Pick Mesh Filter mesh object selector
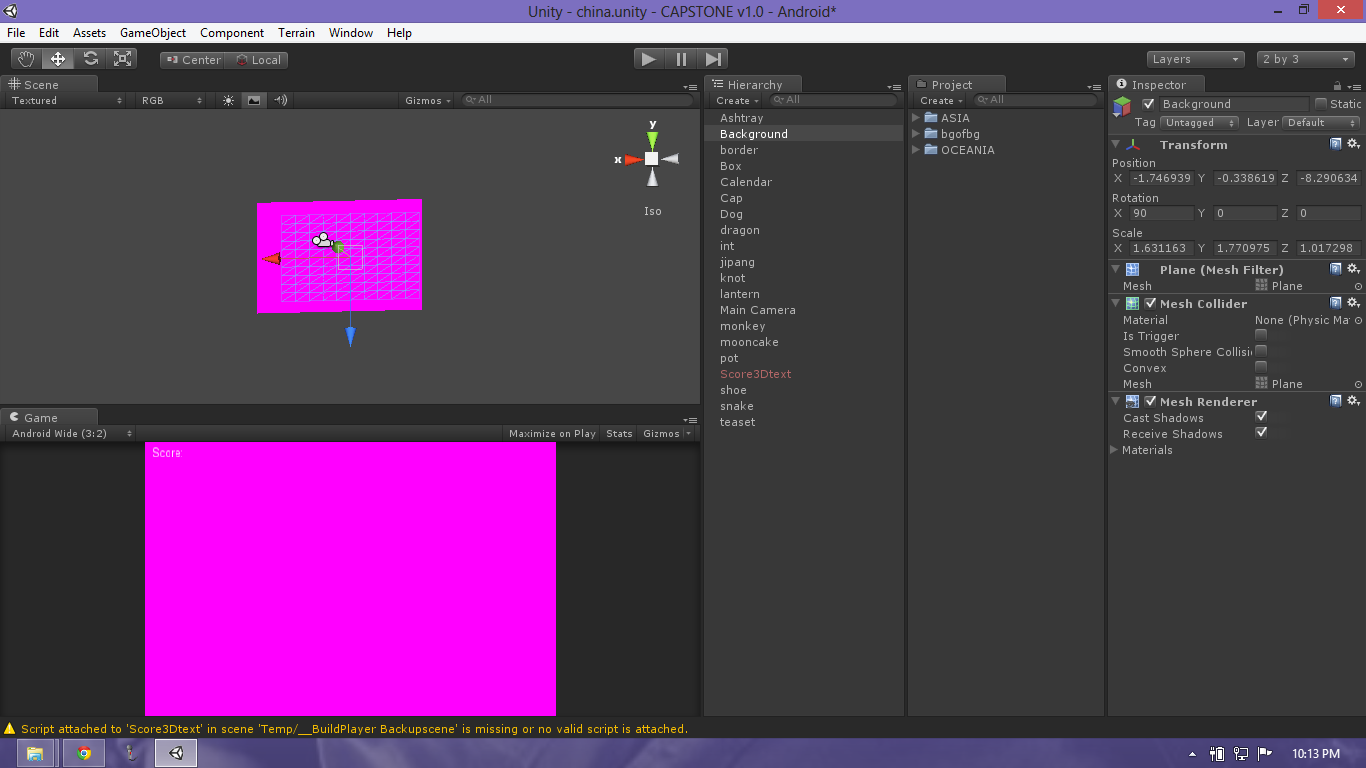 (x=1358, y=286)
